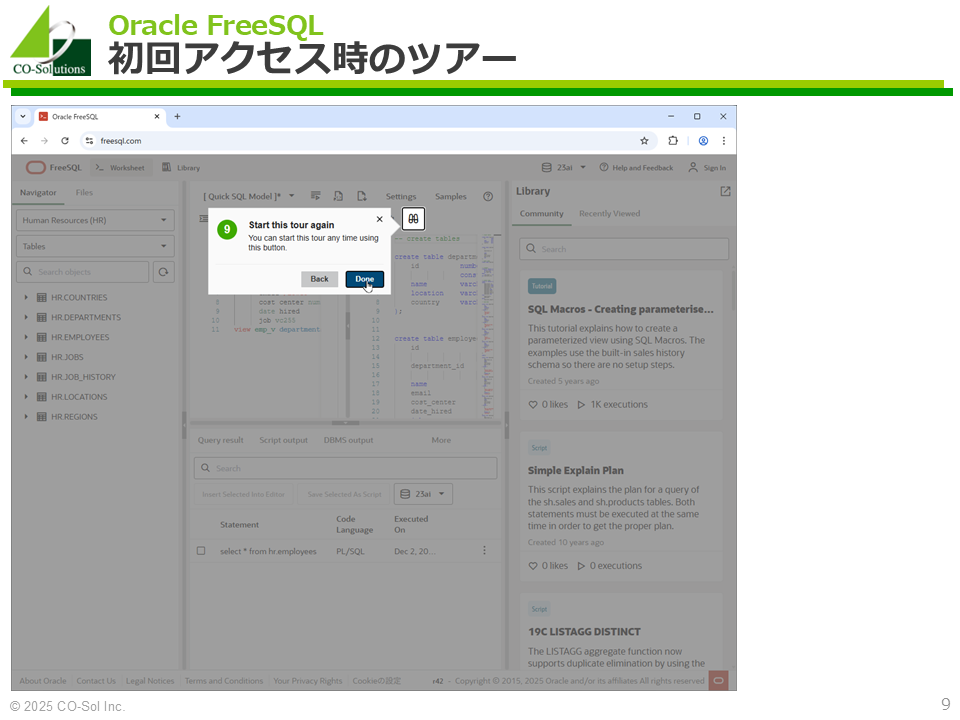Viewport: 960px width, 720px height.
Task: Reload the page in the browser
Action: pos(65,141)
